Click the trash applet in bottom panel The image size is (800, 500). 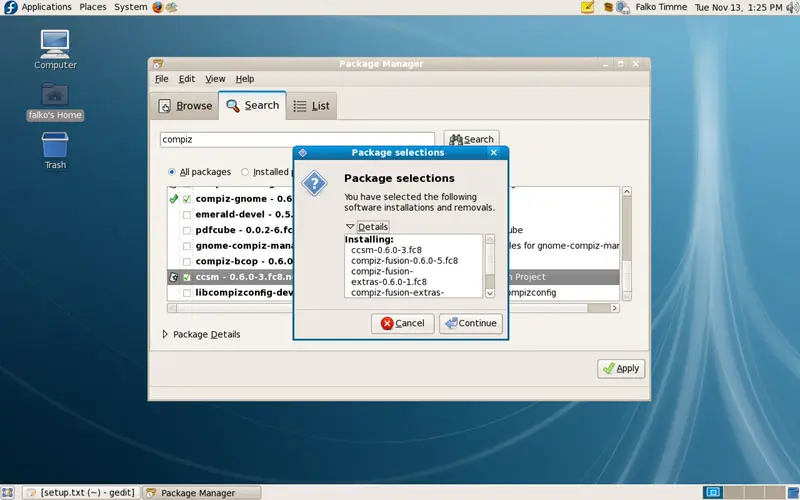[793, 492]
